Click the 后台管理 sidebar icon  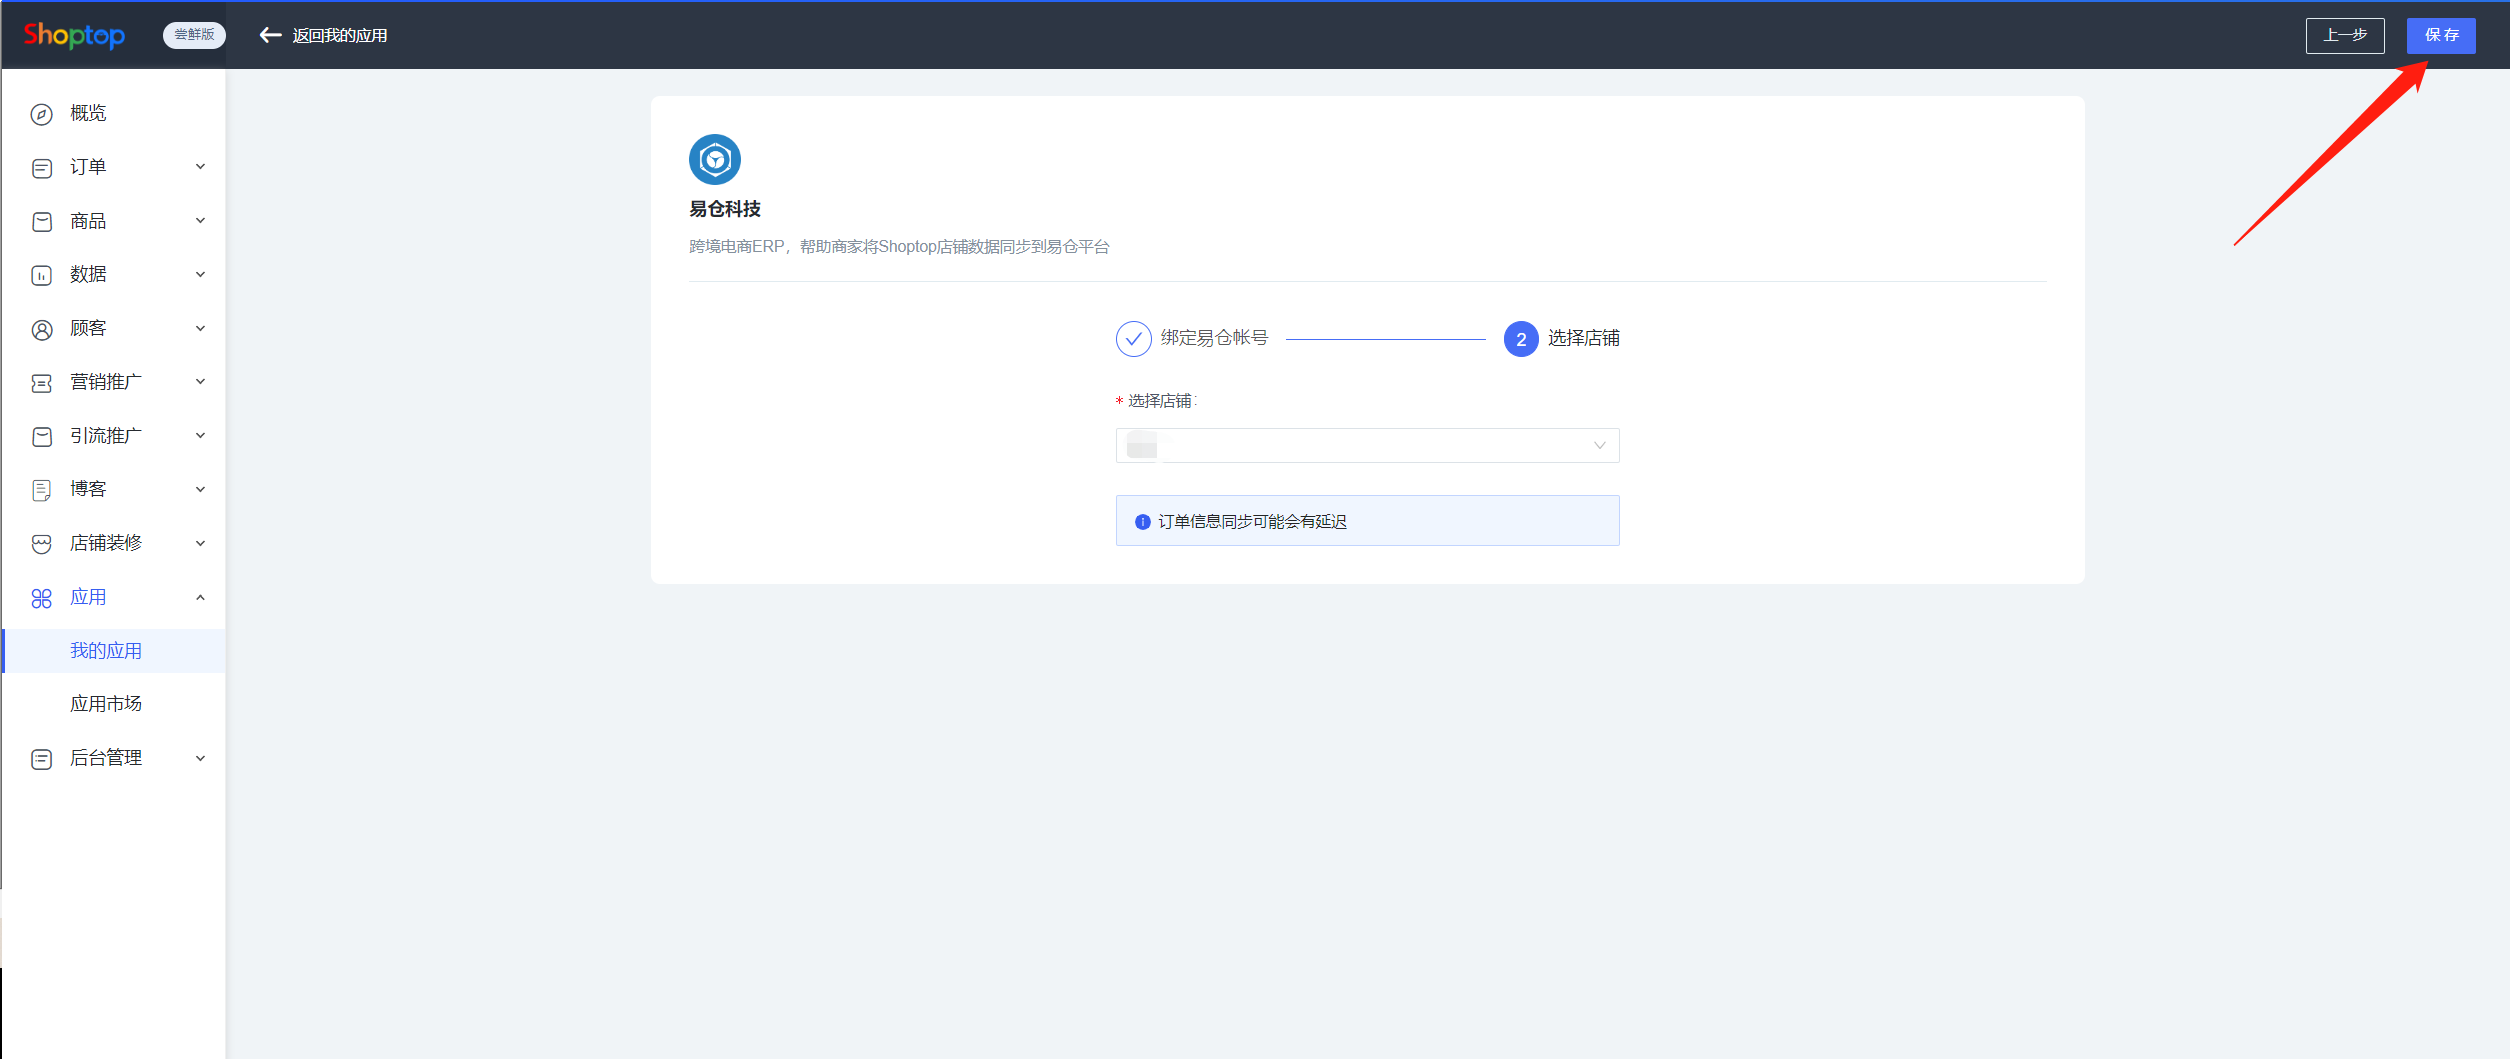41,759
